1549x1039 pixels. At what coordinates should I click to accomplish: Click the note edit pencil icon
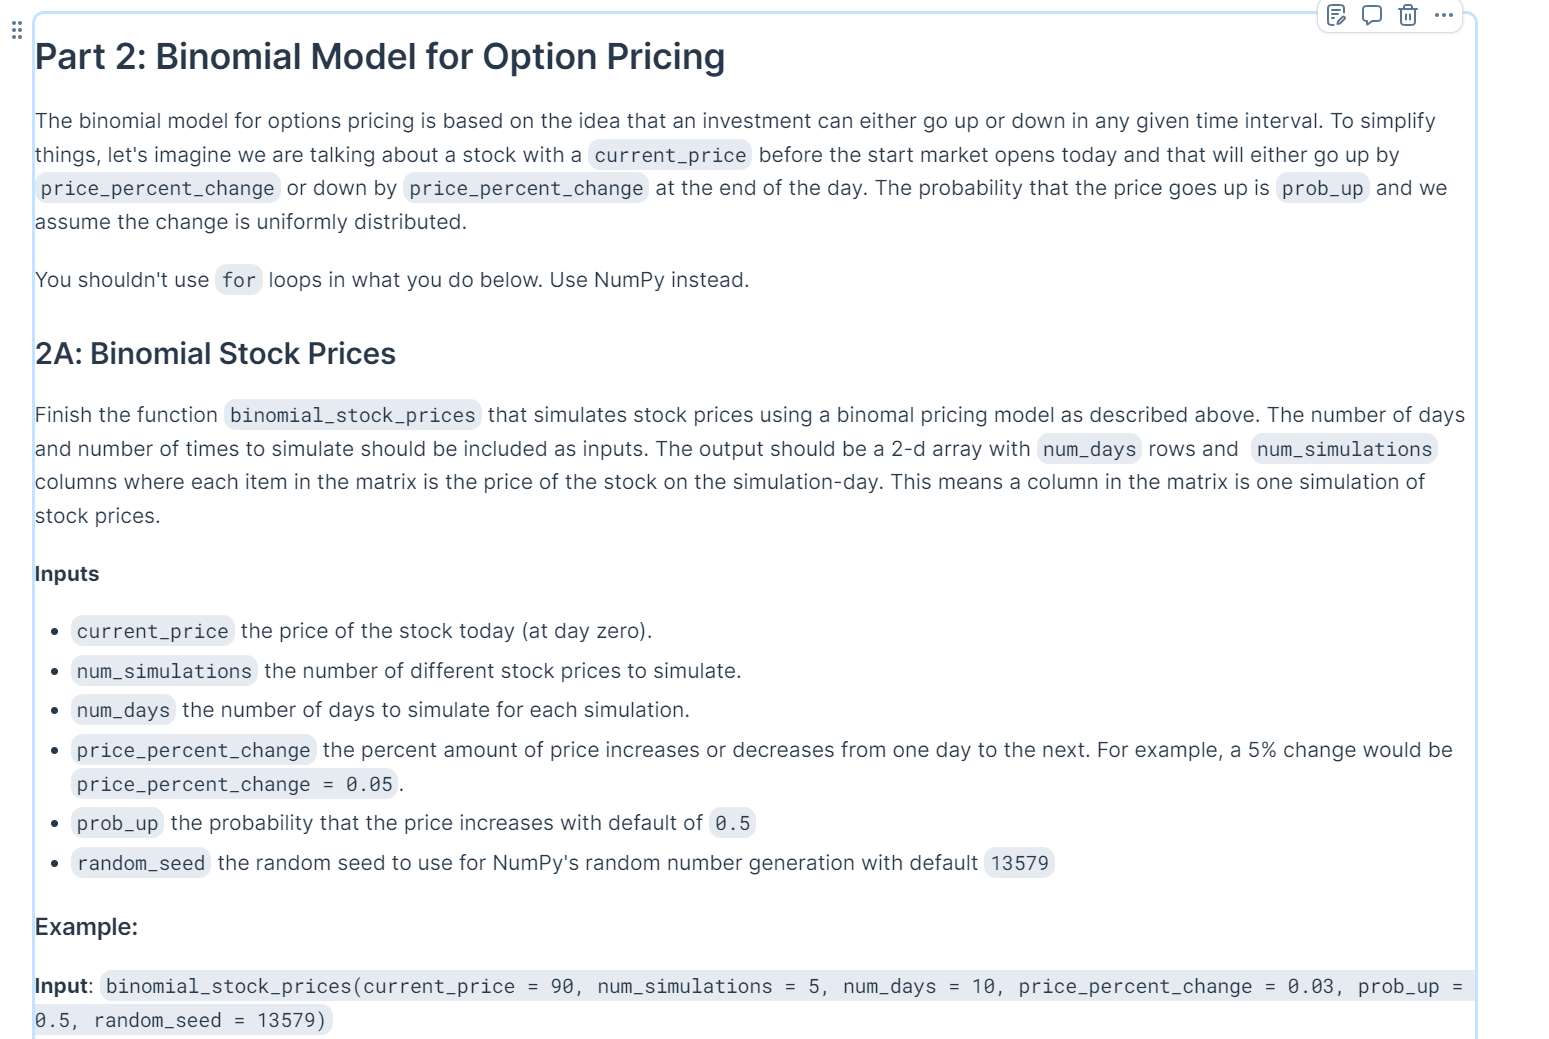coord(1335,16)
